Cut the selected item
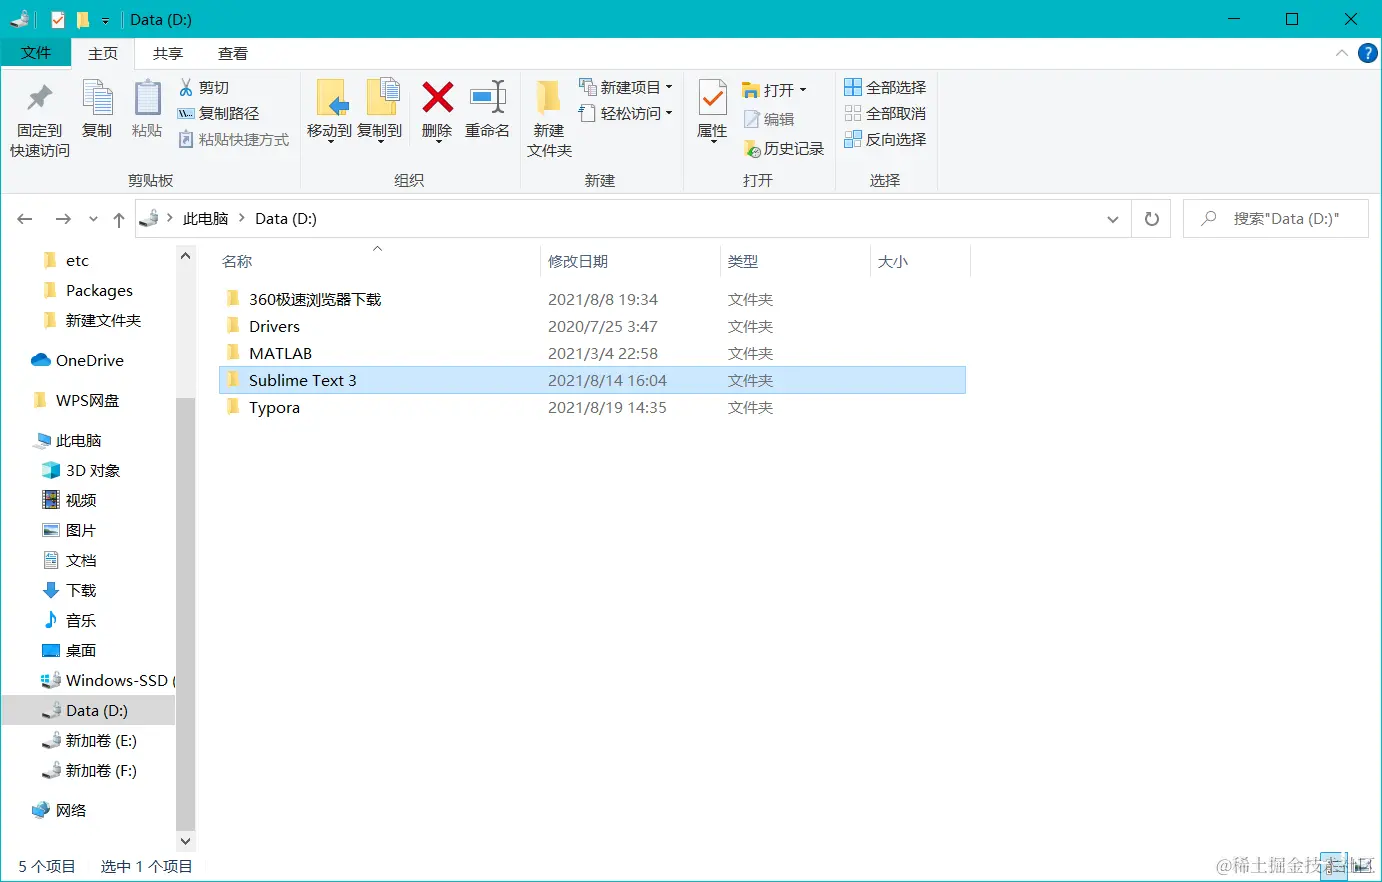The image size is (1382, 882). [204, 88]
